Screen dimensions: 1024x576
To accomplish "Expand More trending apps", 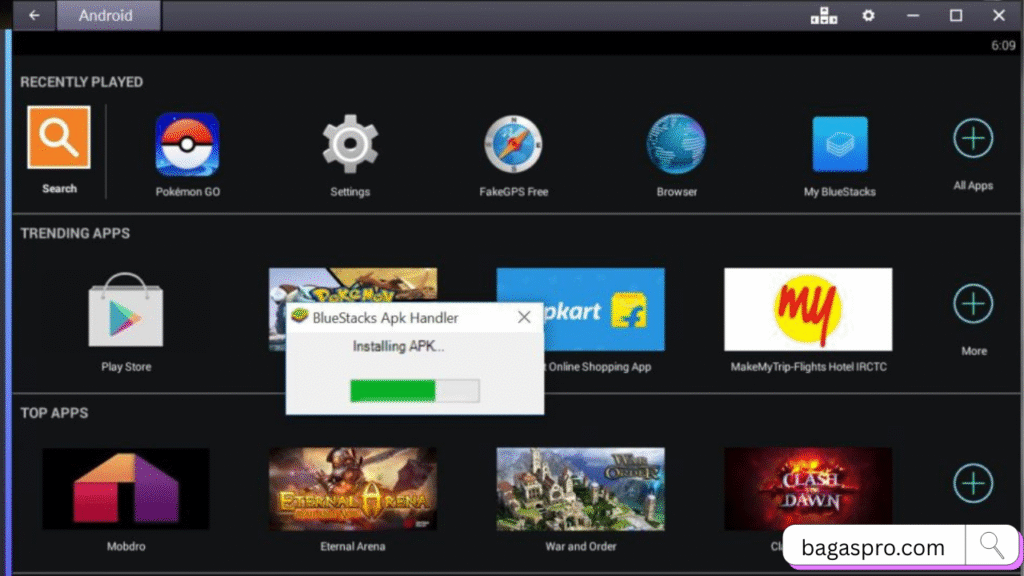I will (973, 304).
